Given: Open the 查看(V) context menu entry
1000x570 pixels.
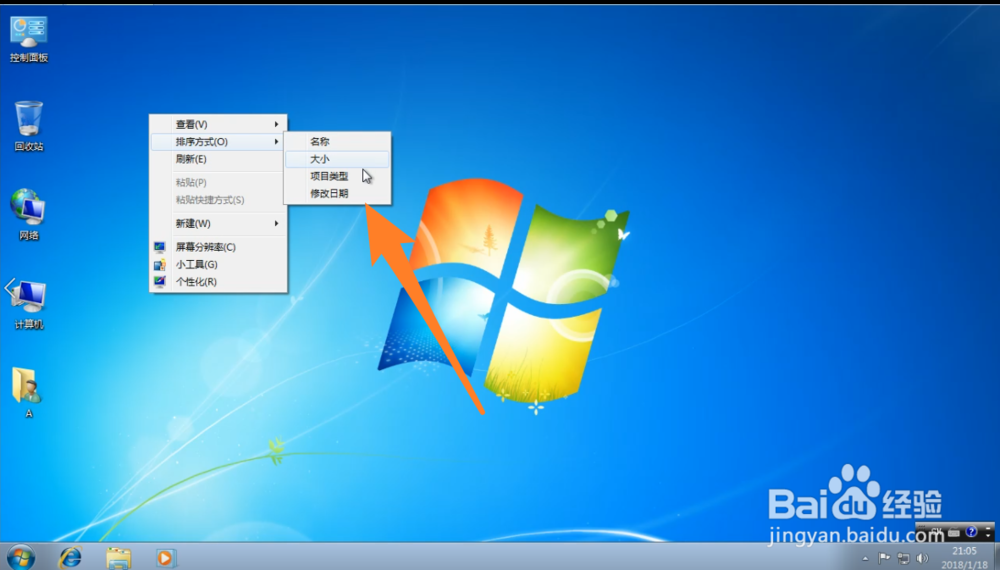Looking at the screenshot, I should point(218,124).
